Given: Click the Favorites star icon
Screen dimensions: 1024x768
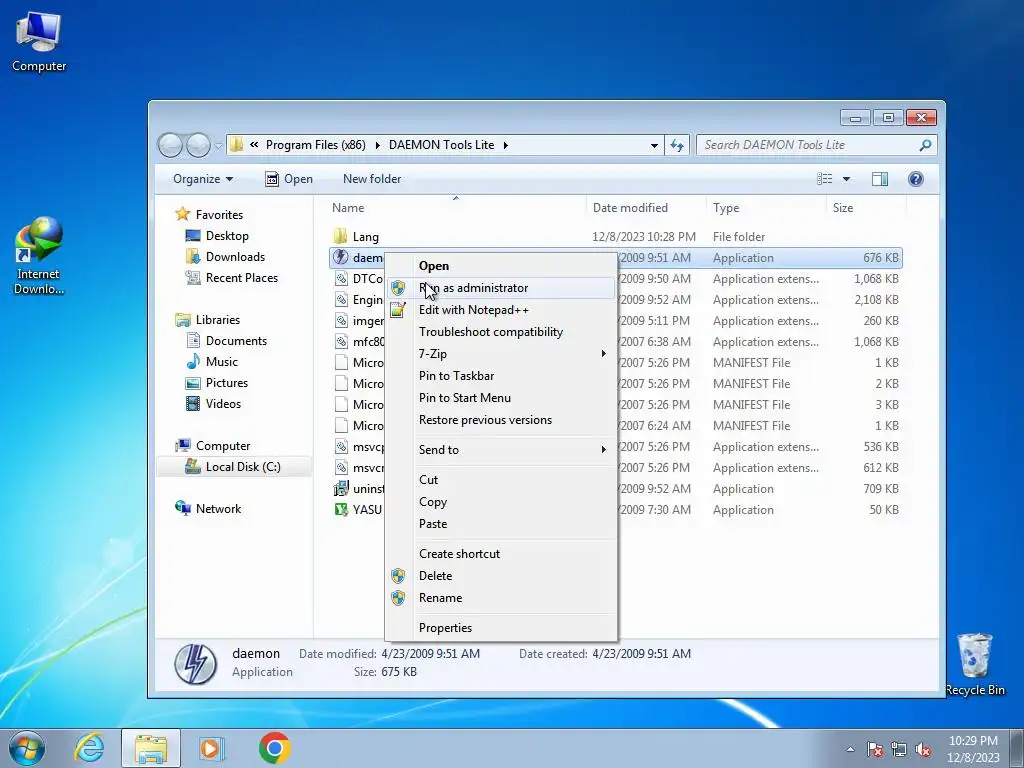Looking at the screenshot, I should pyautogui.click(x=182, y=214).
